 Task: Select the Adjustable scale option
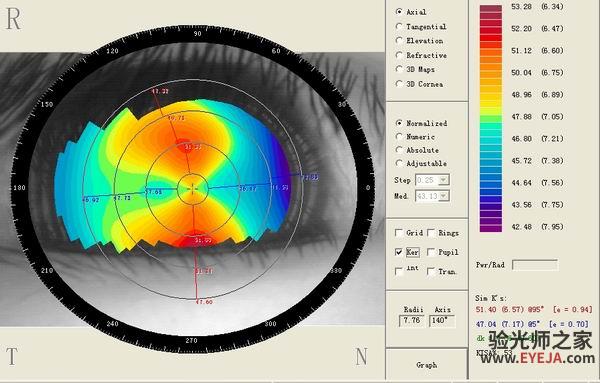399,163
